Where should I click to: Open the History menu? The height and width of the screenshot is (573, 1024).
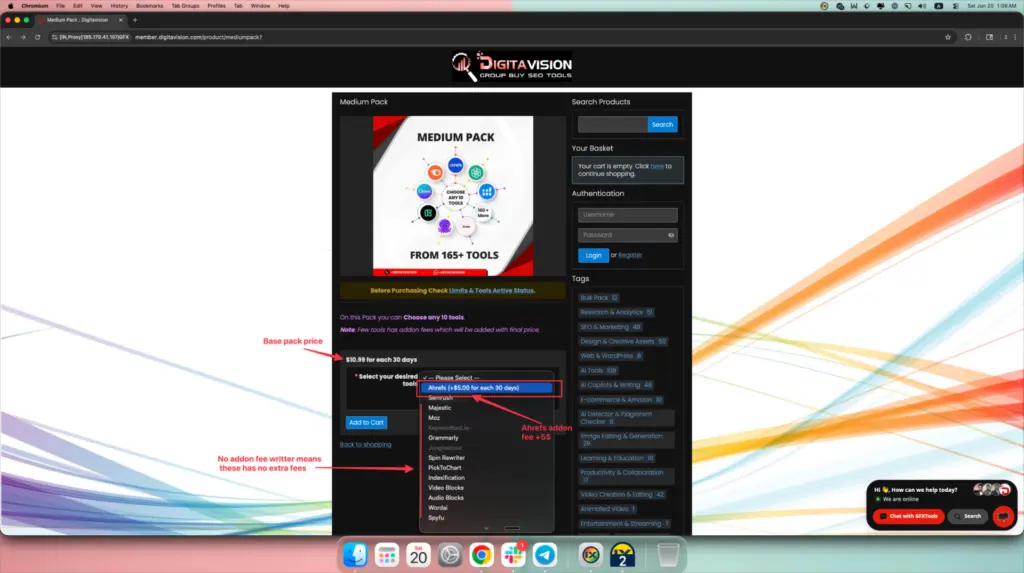pos(119,6)
